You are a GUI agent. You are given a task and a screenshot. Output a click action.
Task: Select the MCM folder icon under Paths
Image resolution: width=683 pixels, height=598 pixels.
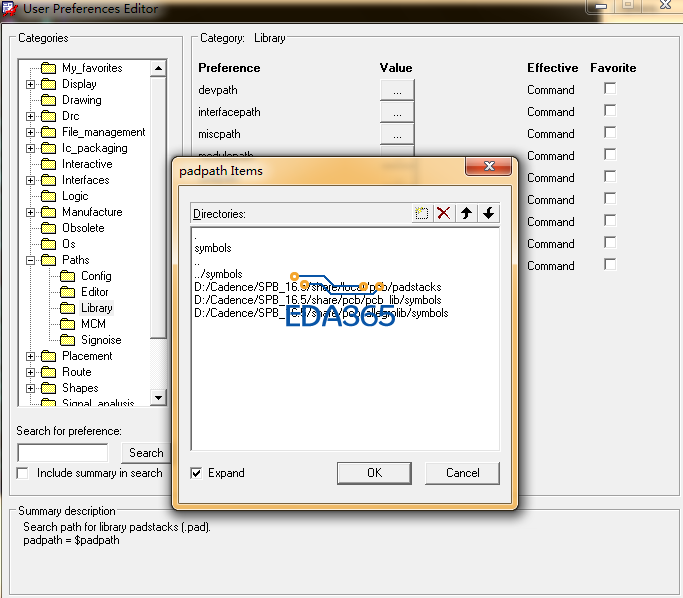[x=68, y=324]
